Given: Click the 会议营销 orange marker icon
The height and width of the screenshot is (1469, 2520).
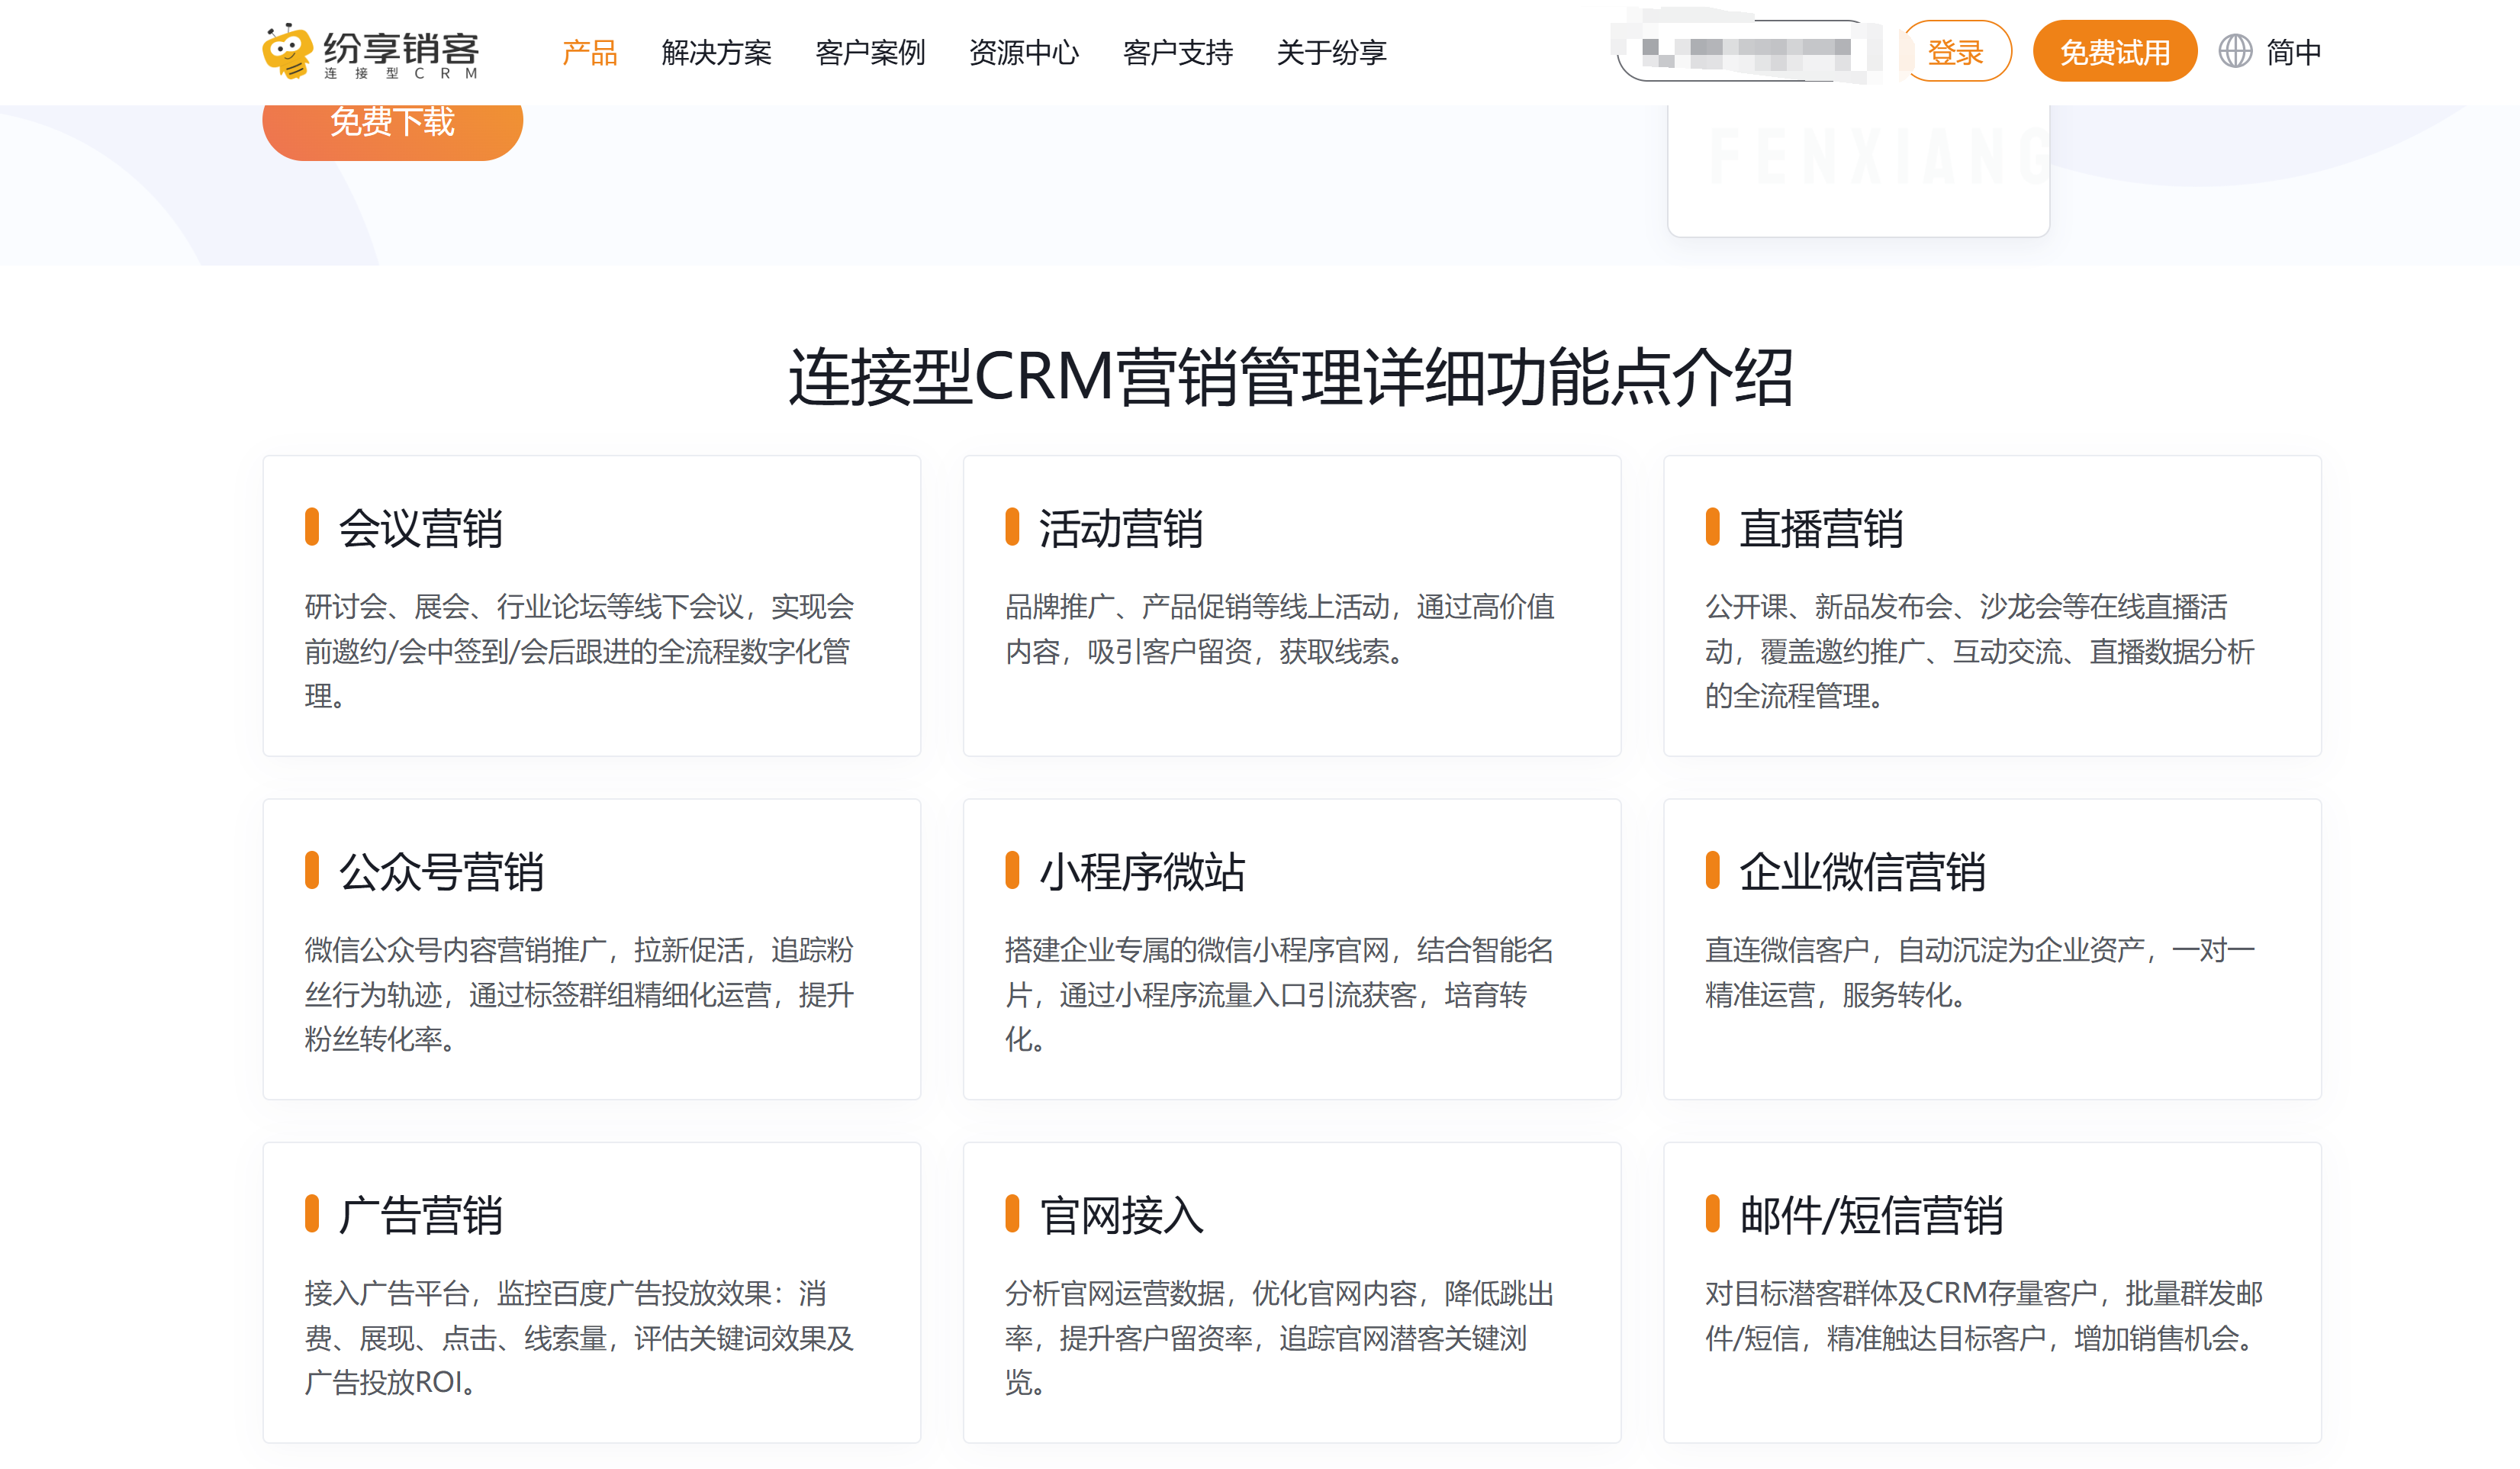Looking at the screenshot, I should tap(313, 528).
